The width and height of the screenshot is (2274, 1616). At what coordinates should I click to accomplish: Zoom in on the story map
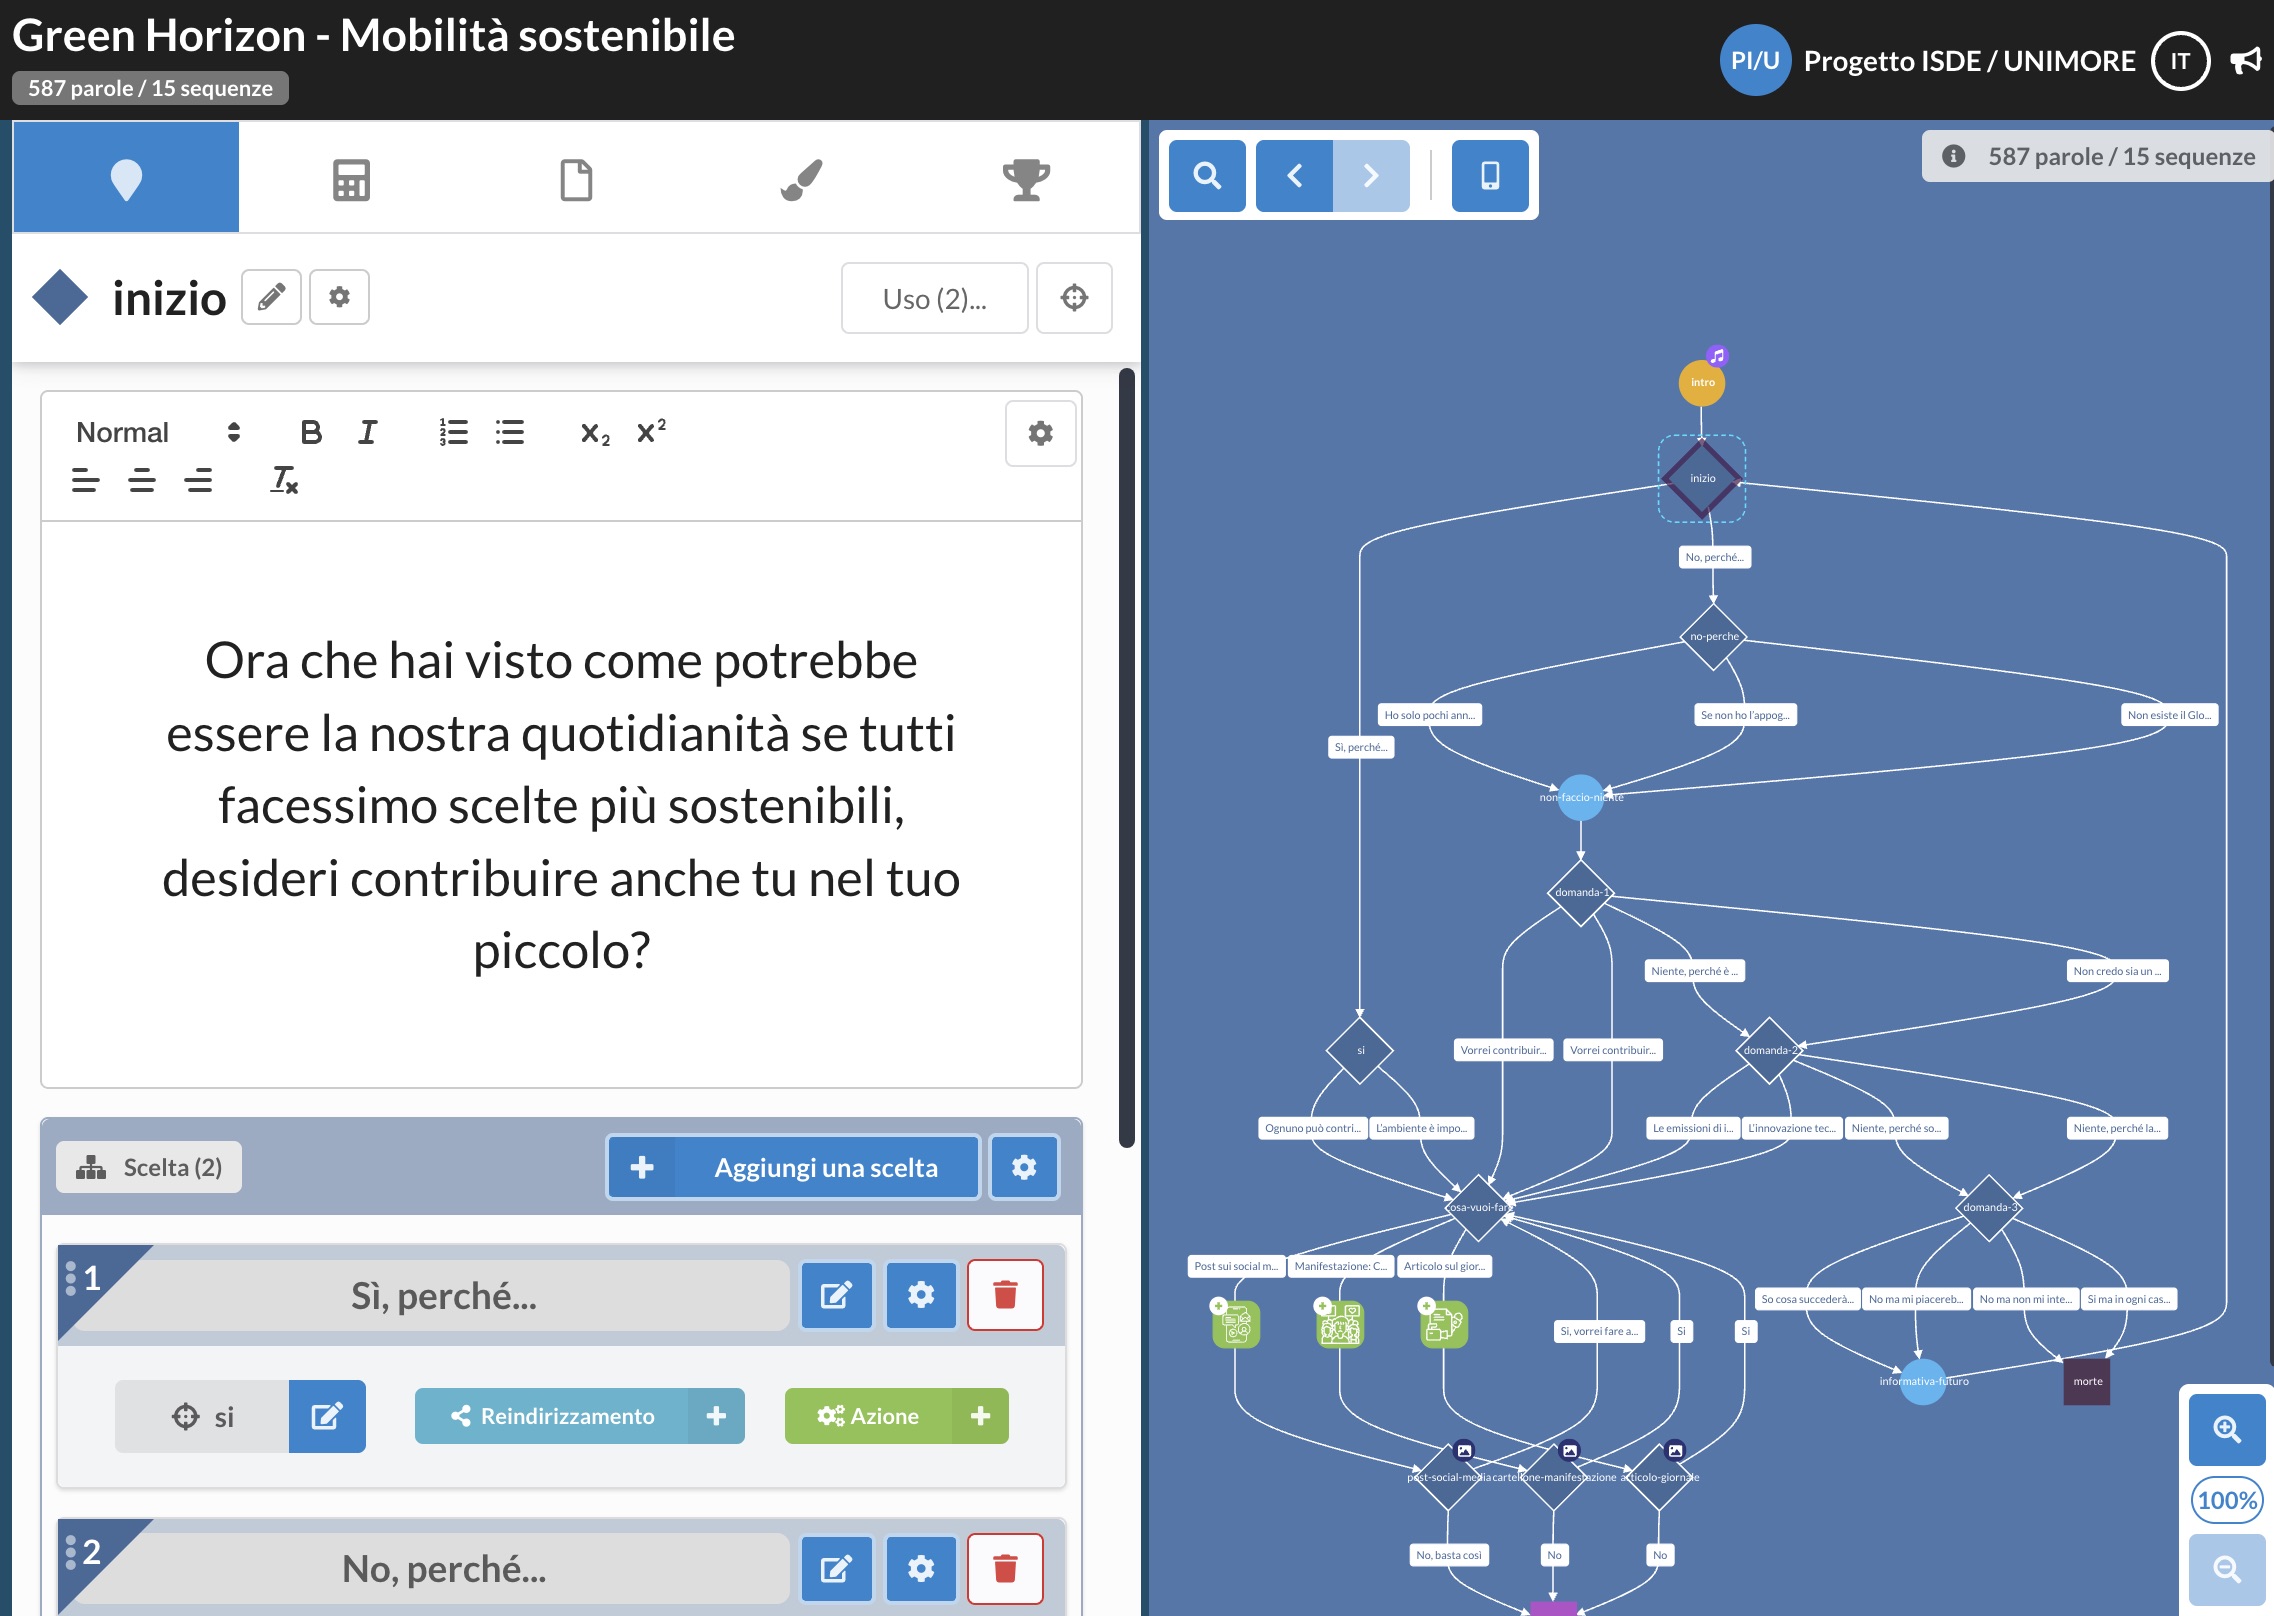(2227, 1429)
